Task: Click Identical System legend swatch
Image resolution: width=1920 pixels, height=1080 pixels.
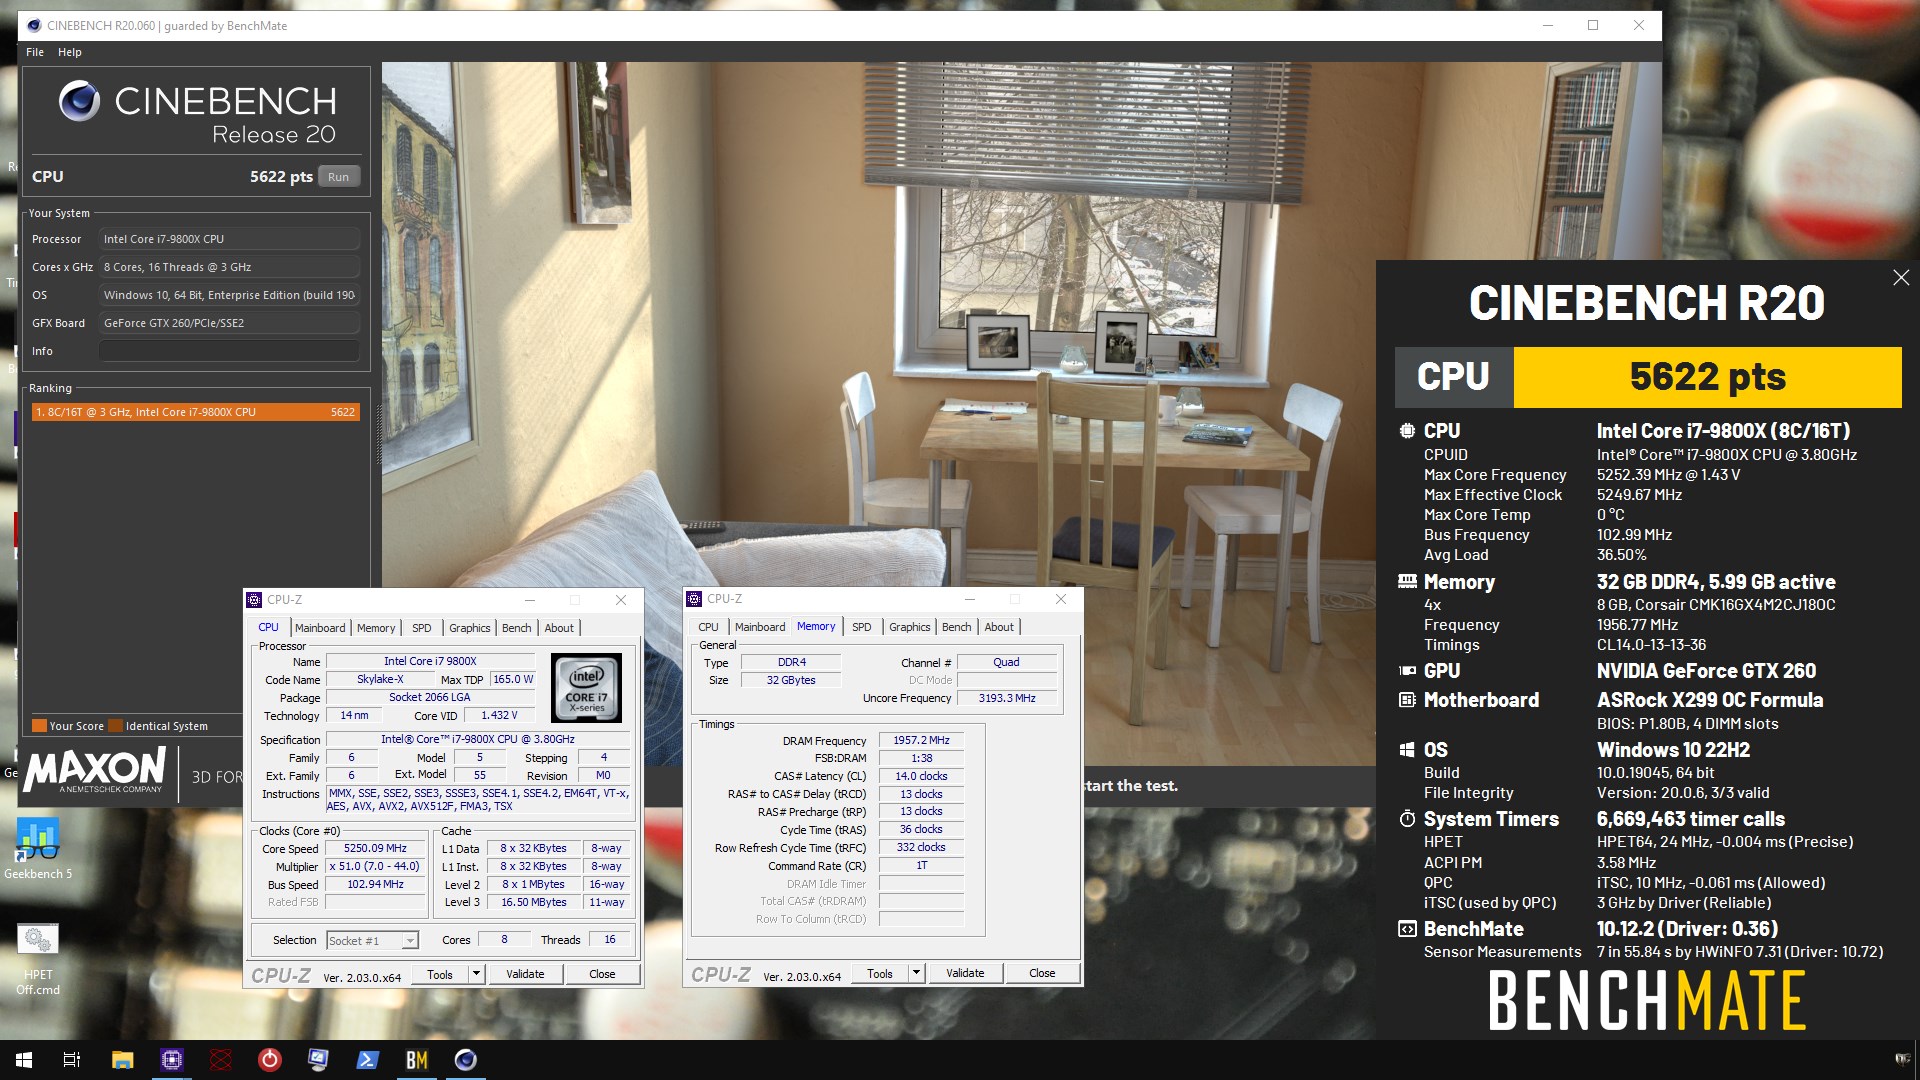Action: [116, 726]
